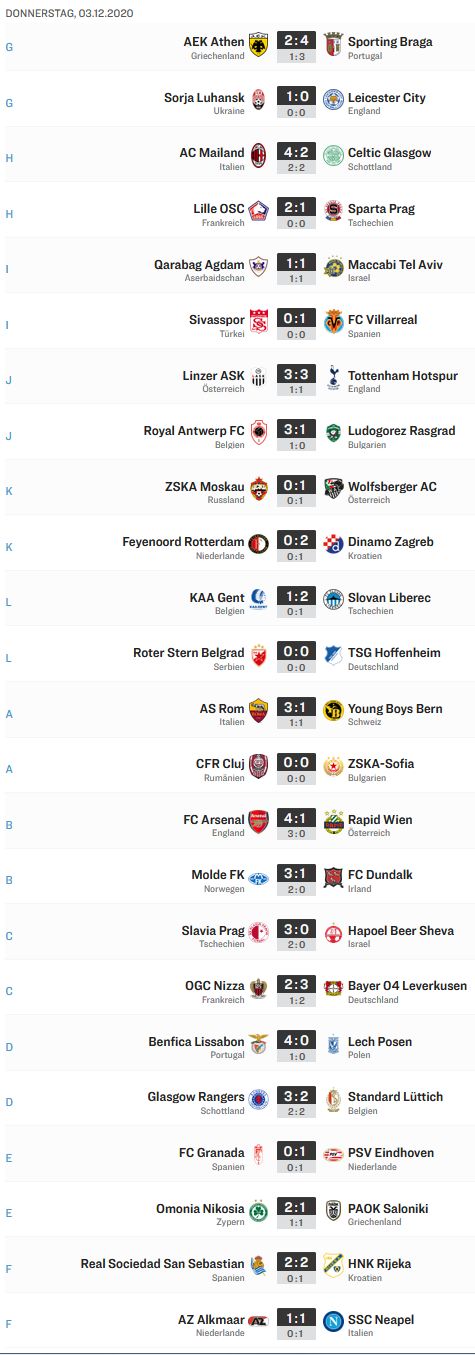The width and height of the screenshot is (475, 1355).
Task: Click the Benfica Lissabon crest icon
Action: (259, 1045)
